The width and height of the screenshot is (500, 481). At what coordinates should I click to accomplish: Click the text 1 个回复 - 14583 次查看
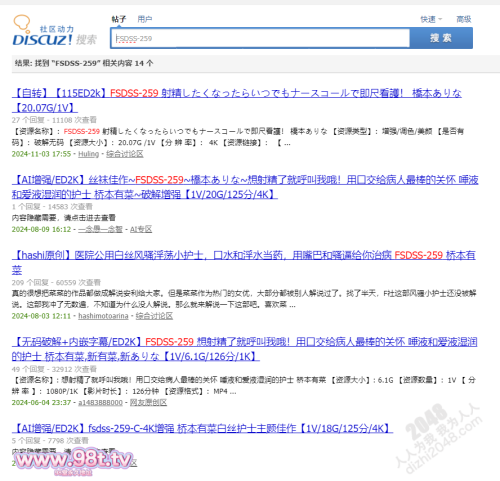click(x=52, y=207)
